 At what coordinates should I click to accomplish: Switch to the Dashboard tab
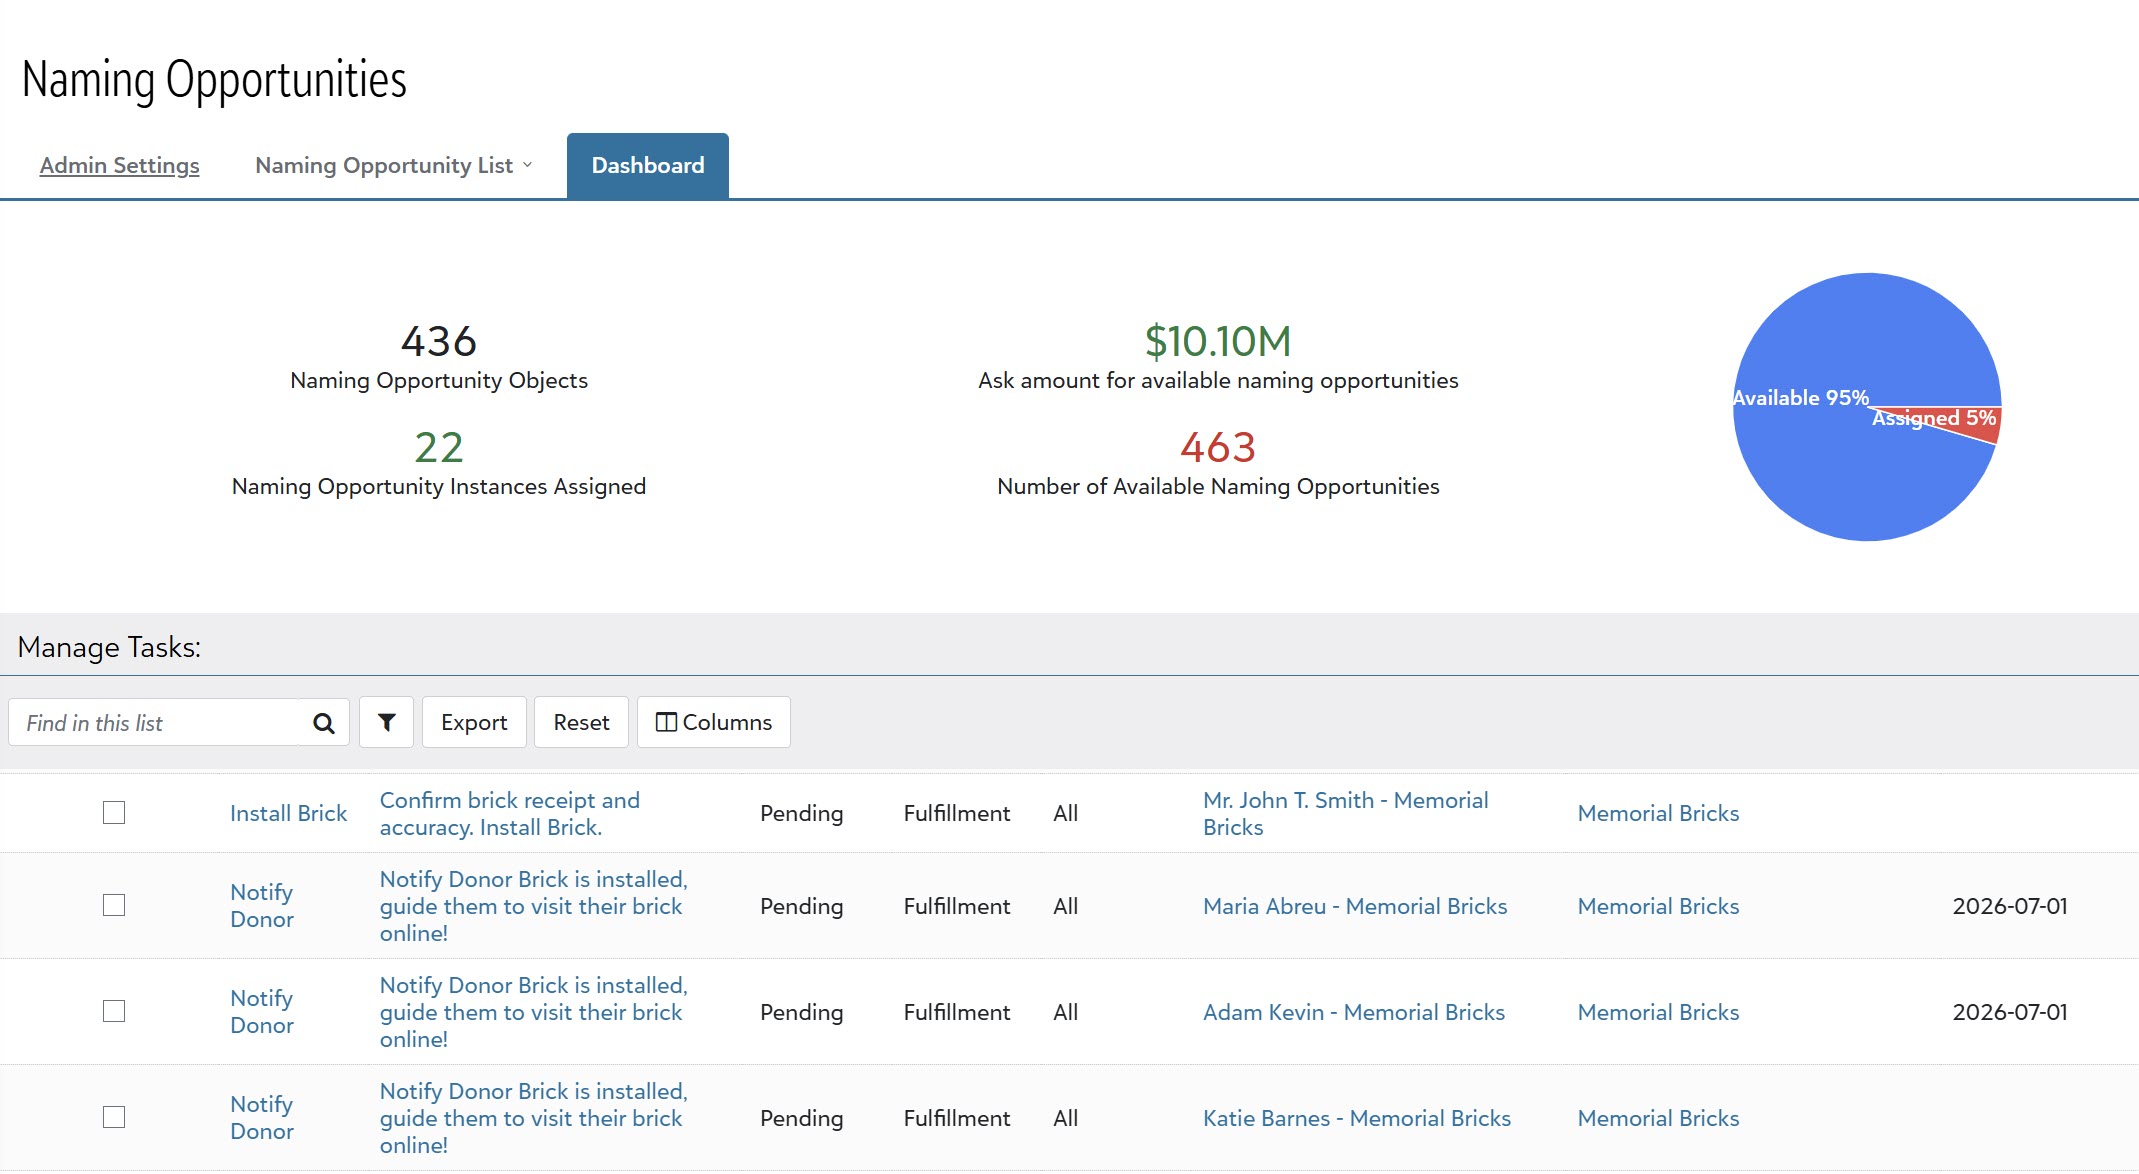coord(648,165)
